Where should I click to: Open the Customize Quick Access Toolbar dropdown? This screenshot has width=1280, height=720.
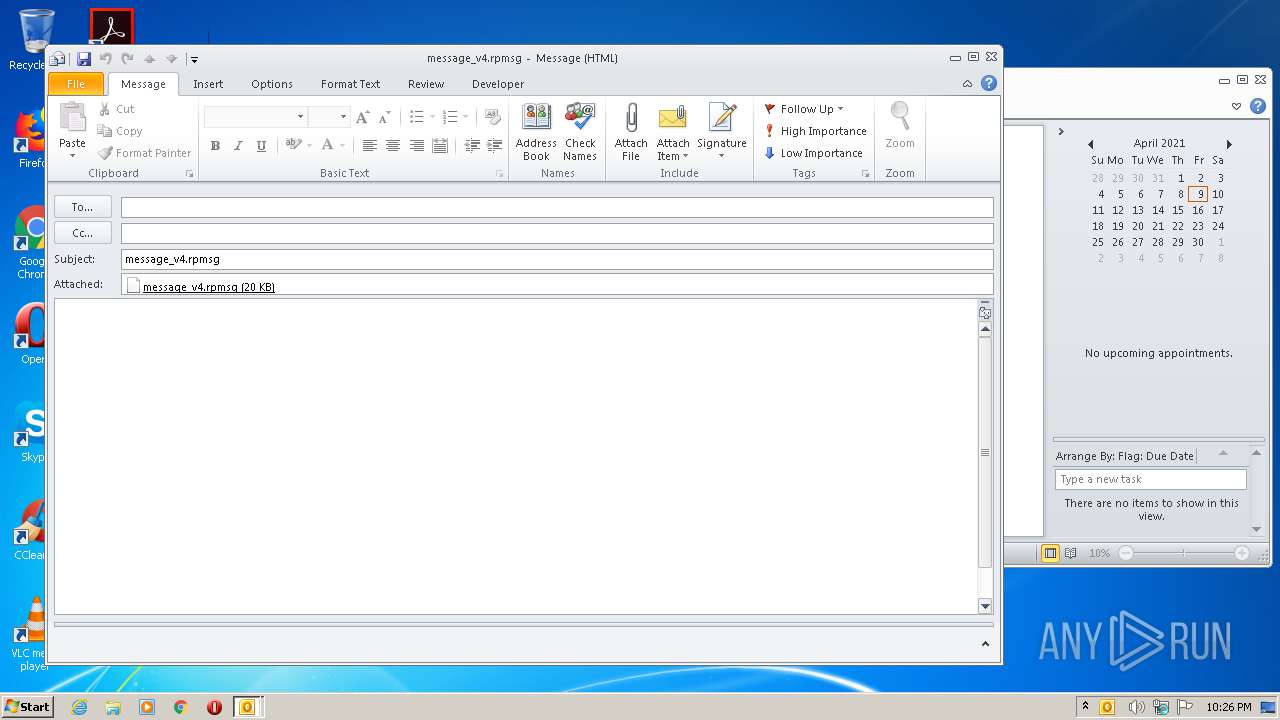pyautogui.click(x=194, y=60)
